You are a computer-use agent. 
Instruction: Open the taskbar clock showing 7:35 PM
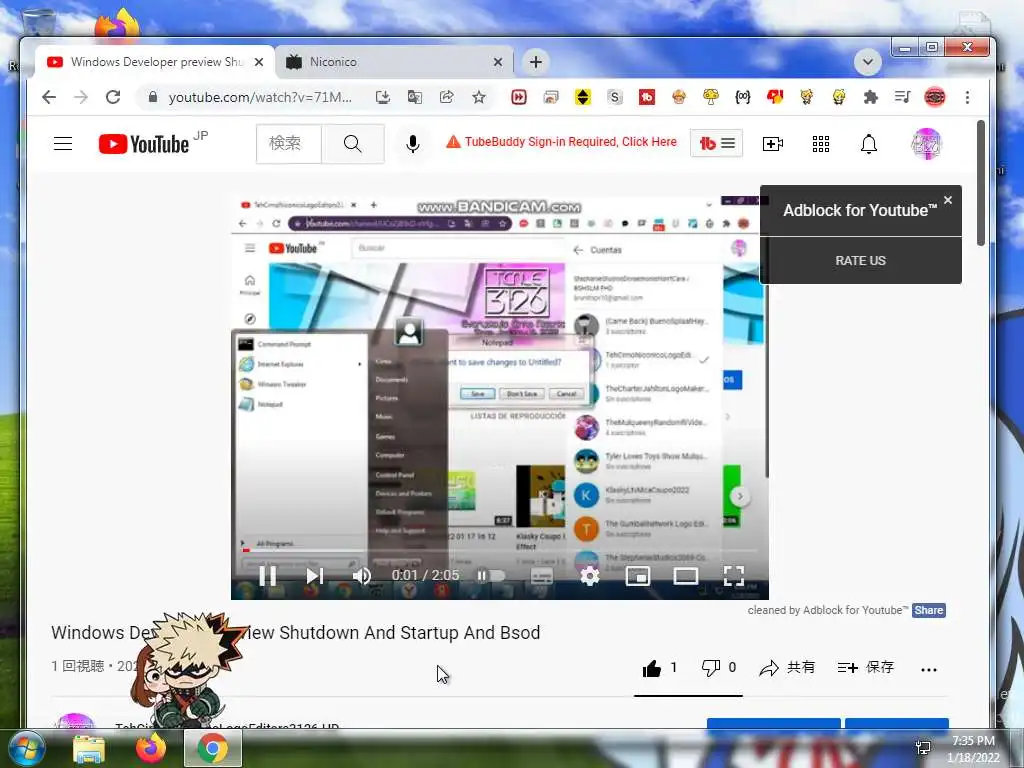click(x=973, y=748)
